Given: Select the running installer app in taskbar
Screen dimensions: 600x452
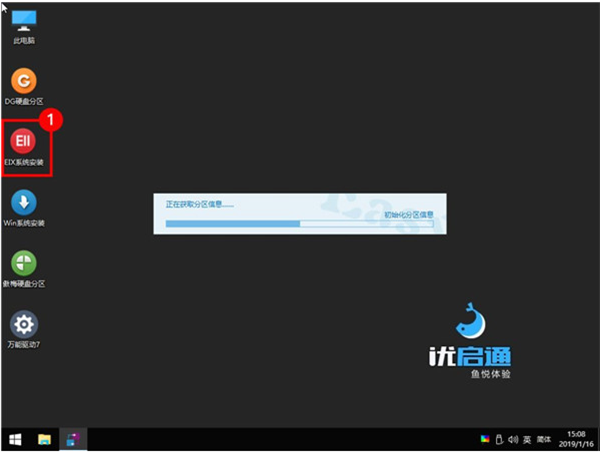Looking at the screenshot, I should tap(73, 439).
